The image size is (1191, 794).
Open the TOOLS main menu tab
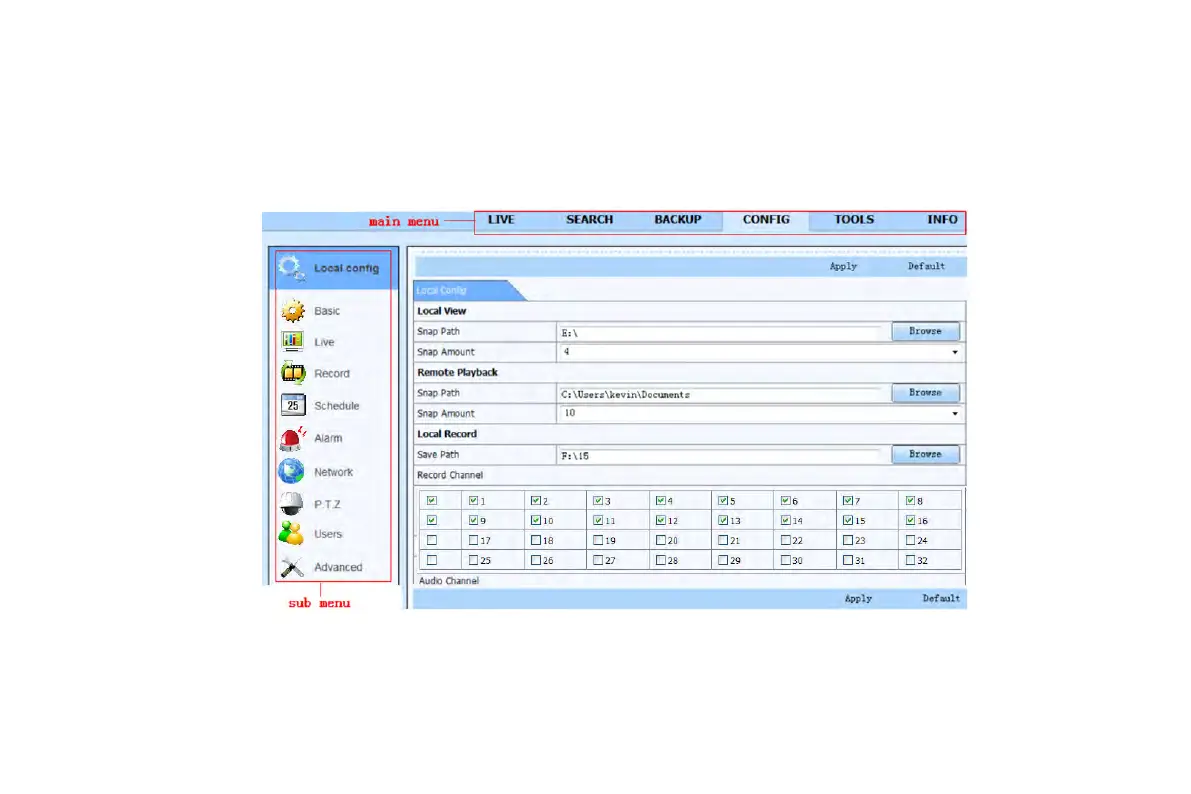click(x=854, y=220)
